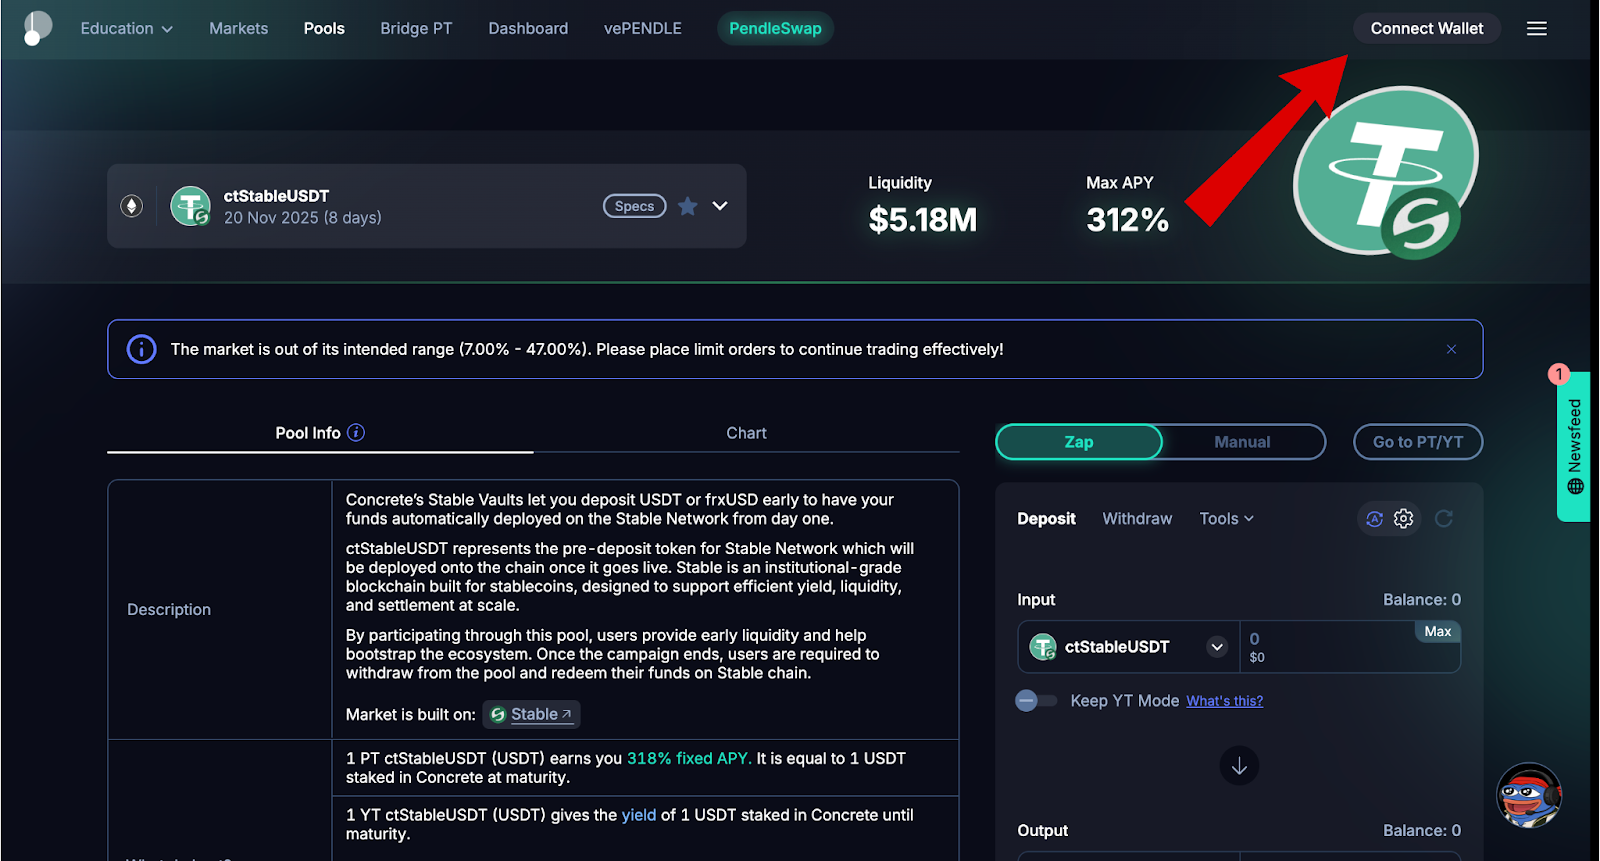Viewport: 1600px width, 861px height.
Task: Expand the Education dropdown menu
Action: [127, 29]
